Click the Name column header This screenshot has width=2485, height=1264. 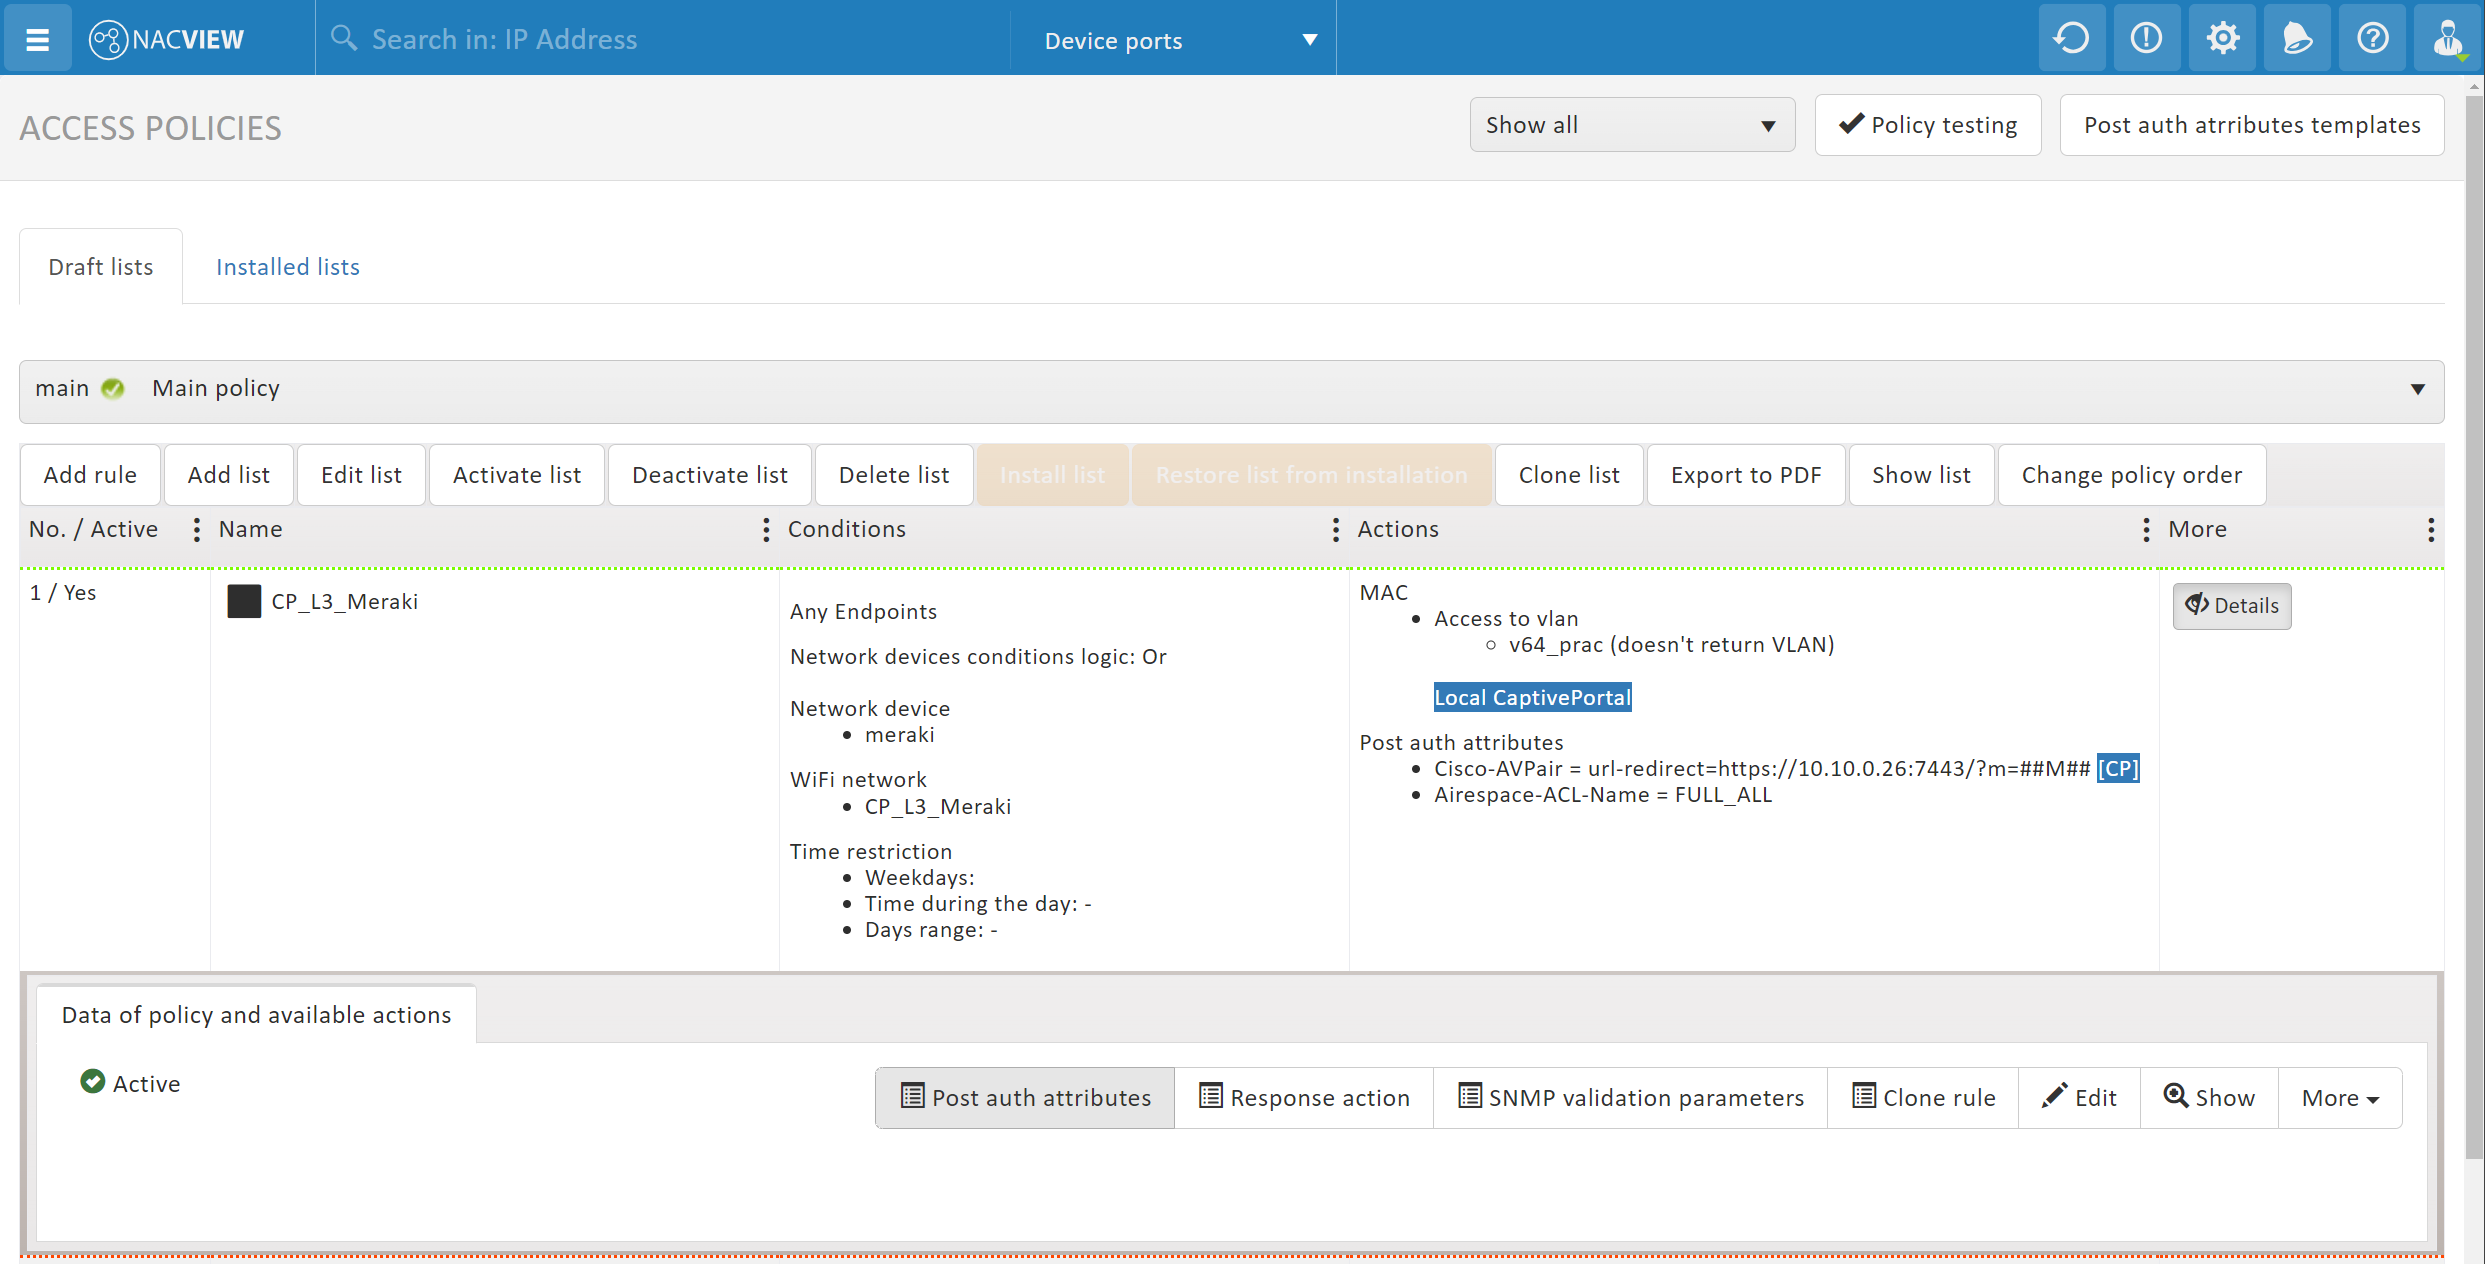pyautogui.click(x=251, y=529)
